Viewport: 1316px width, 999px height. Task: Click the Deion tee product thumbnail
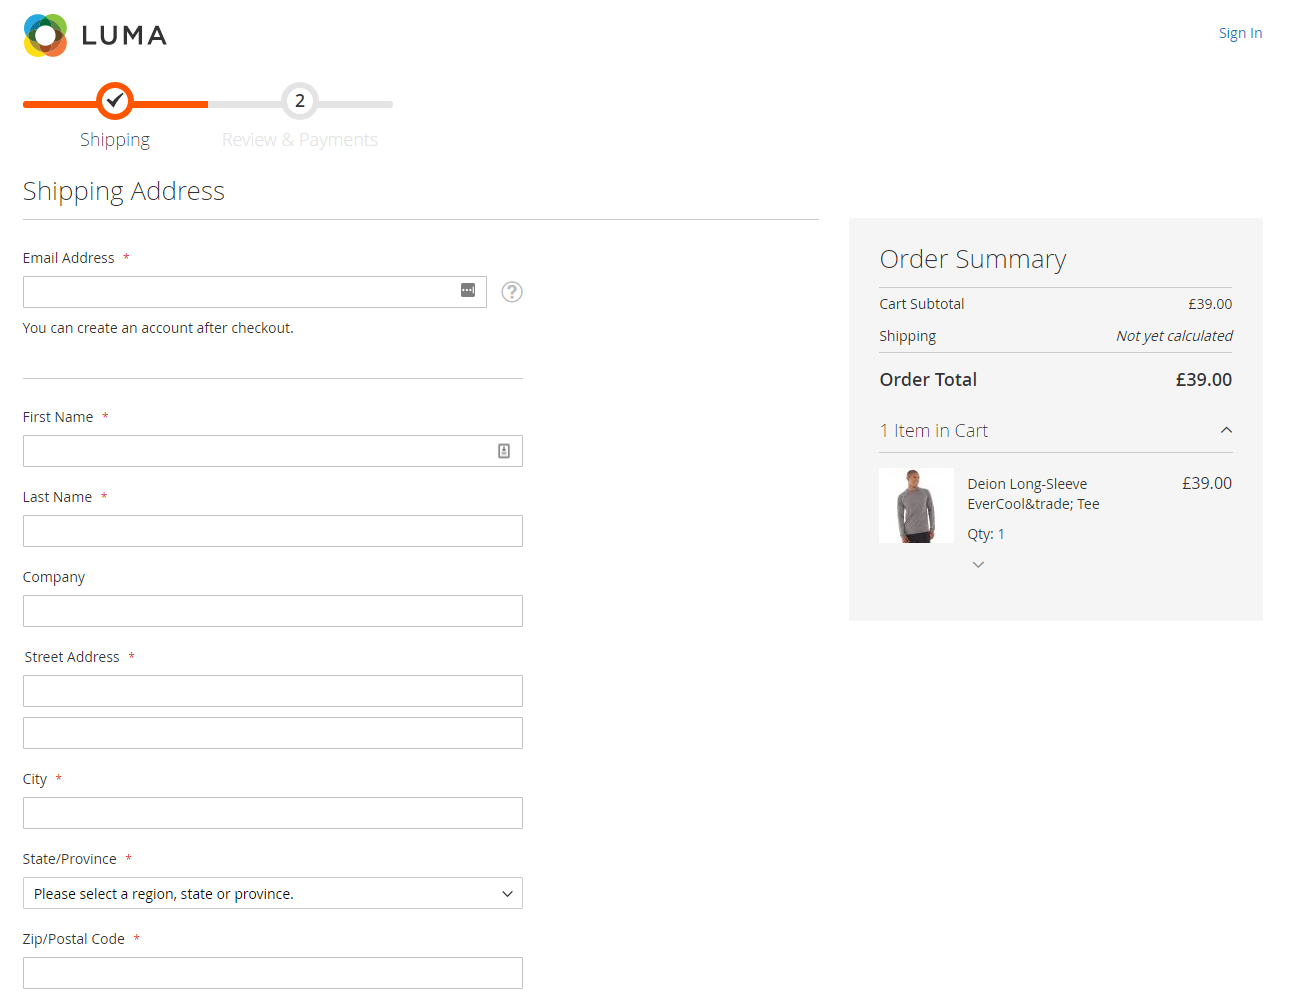coord(916,506)
